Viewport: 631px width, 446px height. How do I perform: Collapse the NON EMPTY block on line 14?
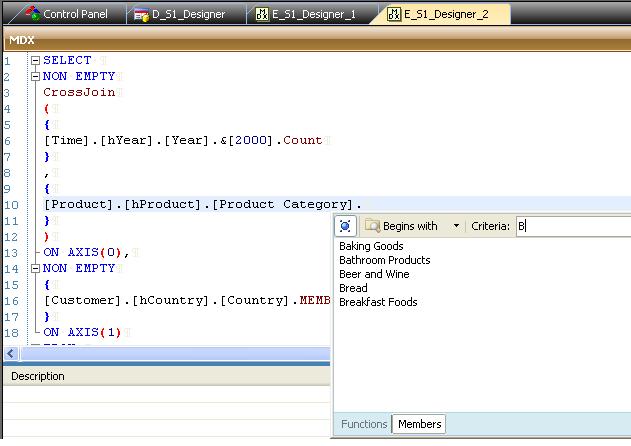click(x=35, y=268)
